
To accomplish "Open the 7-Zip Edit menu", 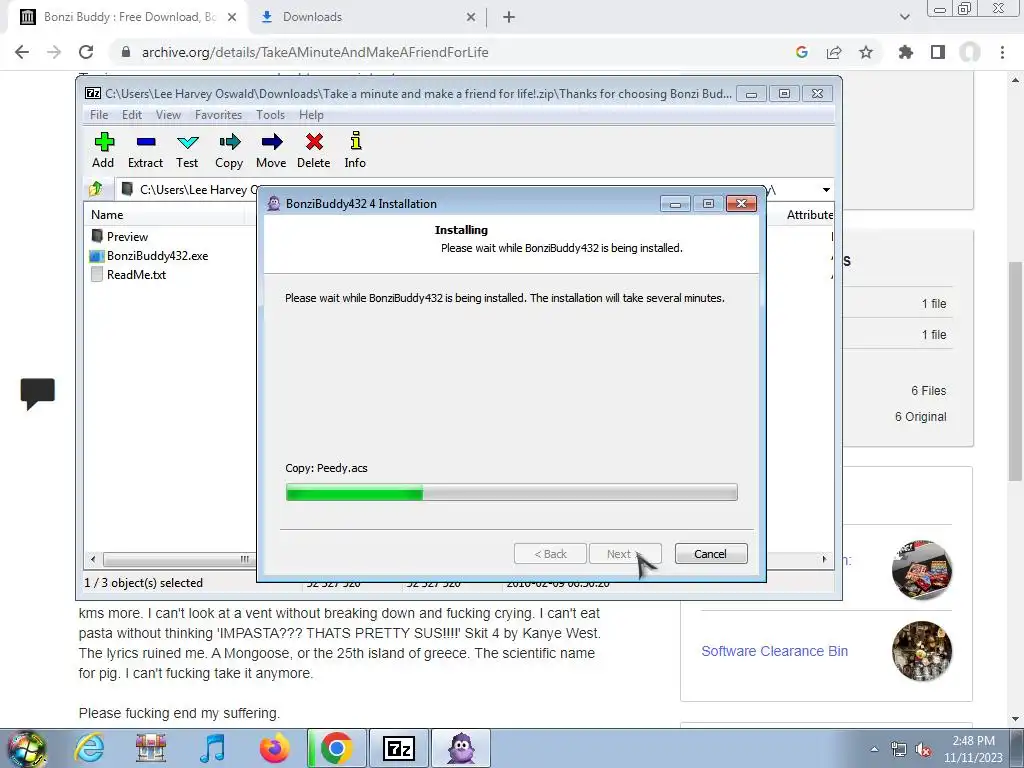I will 132,115.
